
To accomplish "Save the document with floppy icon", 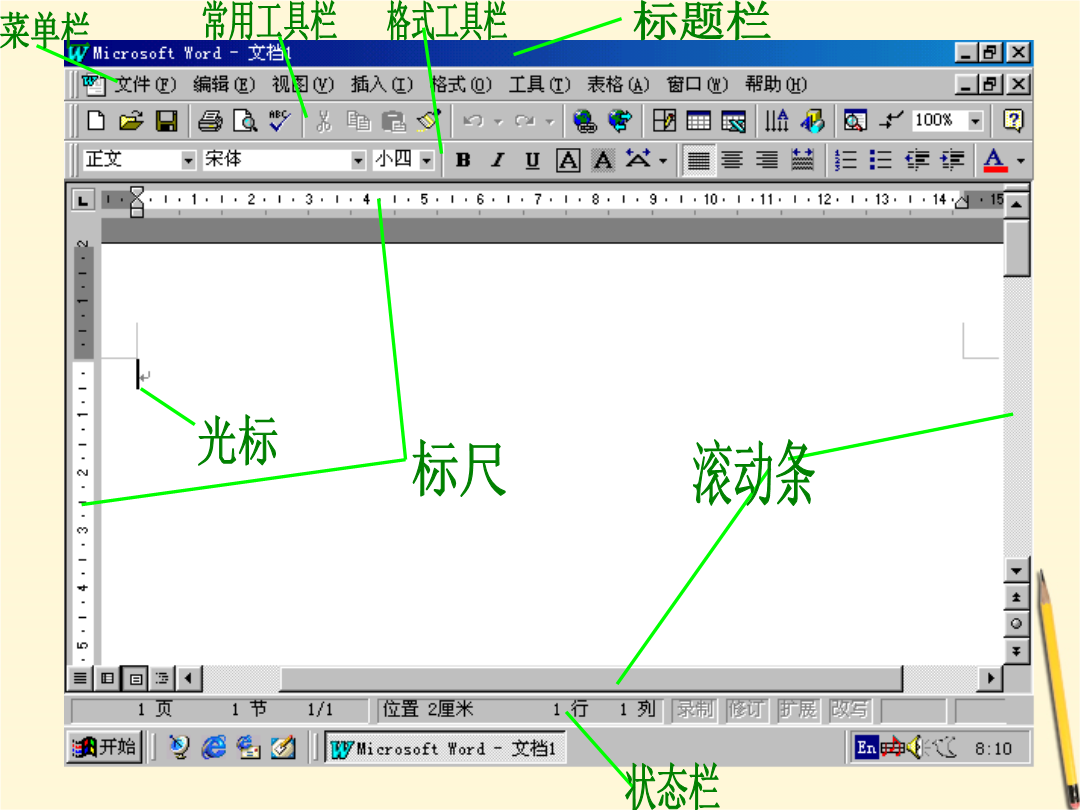I will 167,121.
